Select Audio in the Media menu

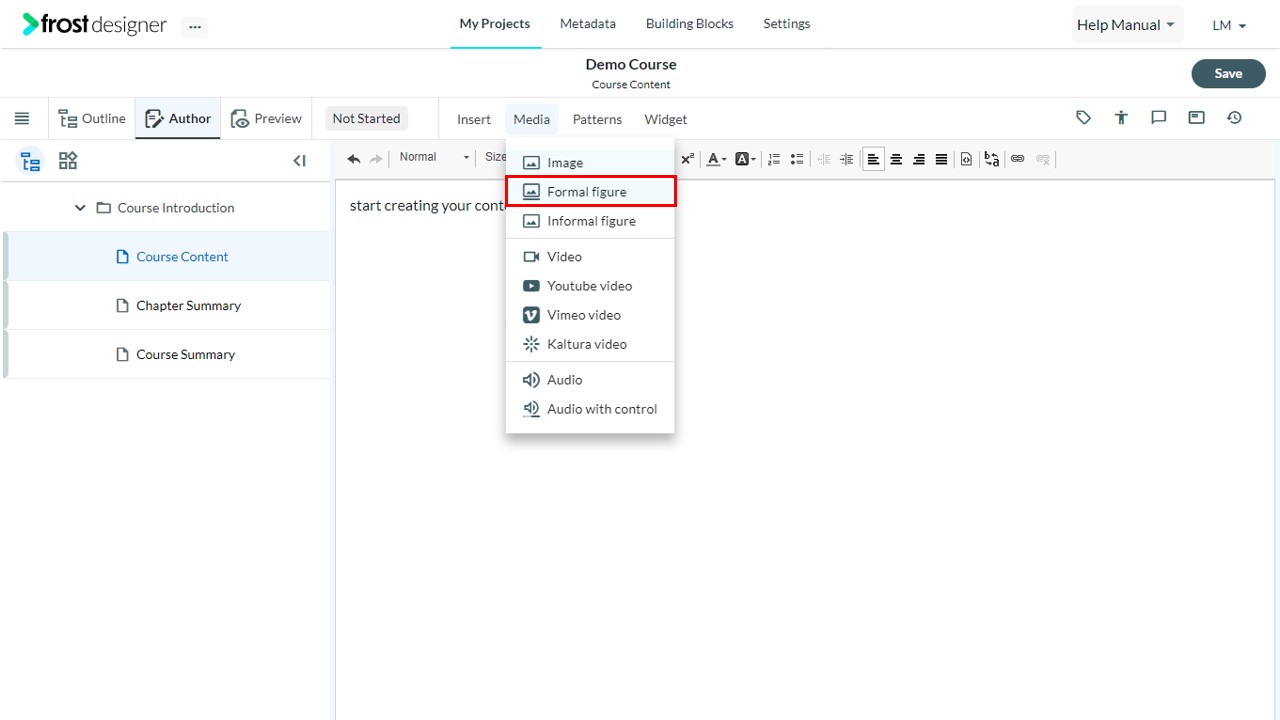[590, 379]
